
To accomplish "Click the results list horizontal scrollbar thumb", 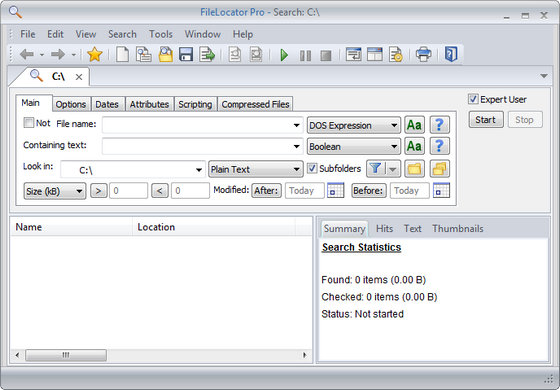I will pos(66,355).
